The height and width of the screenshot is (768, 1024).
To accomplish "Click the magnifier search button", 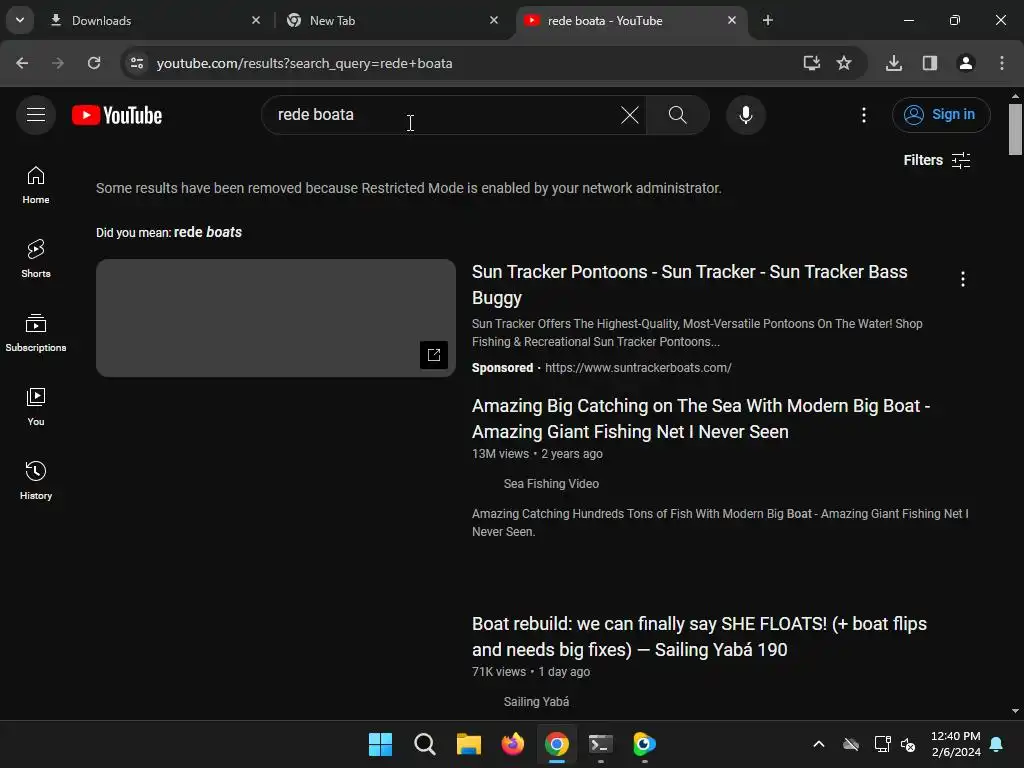I will tap(677, 115).
